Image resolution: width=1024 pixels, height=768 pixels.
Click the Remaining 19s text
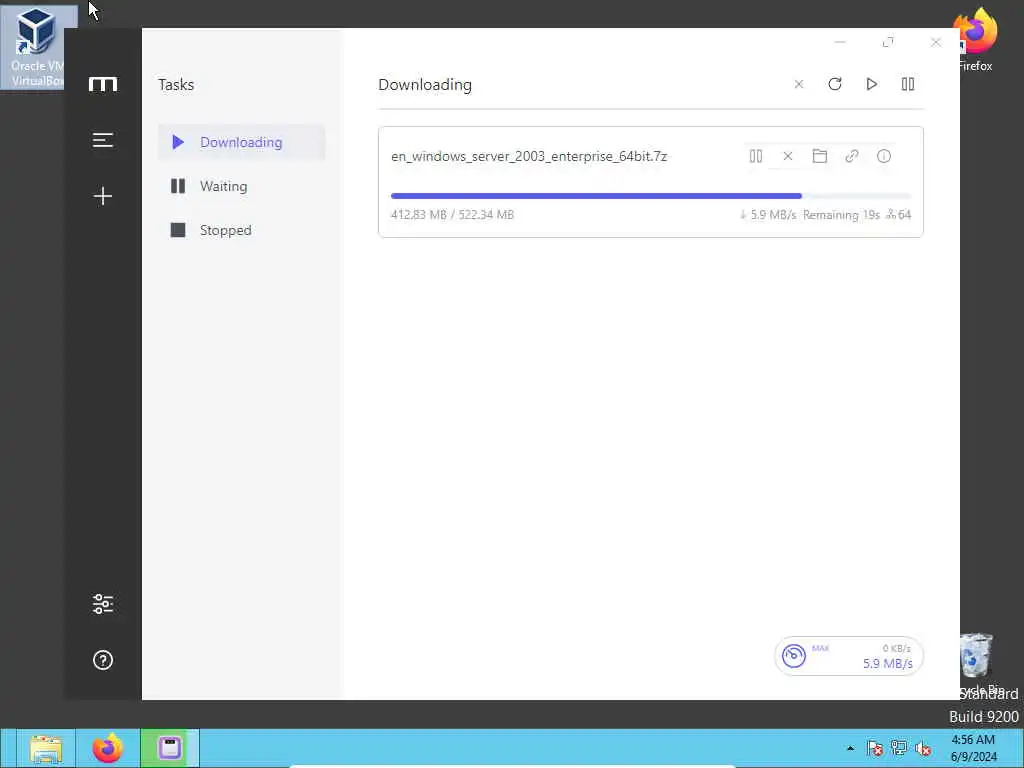841,215
